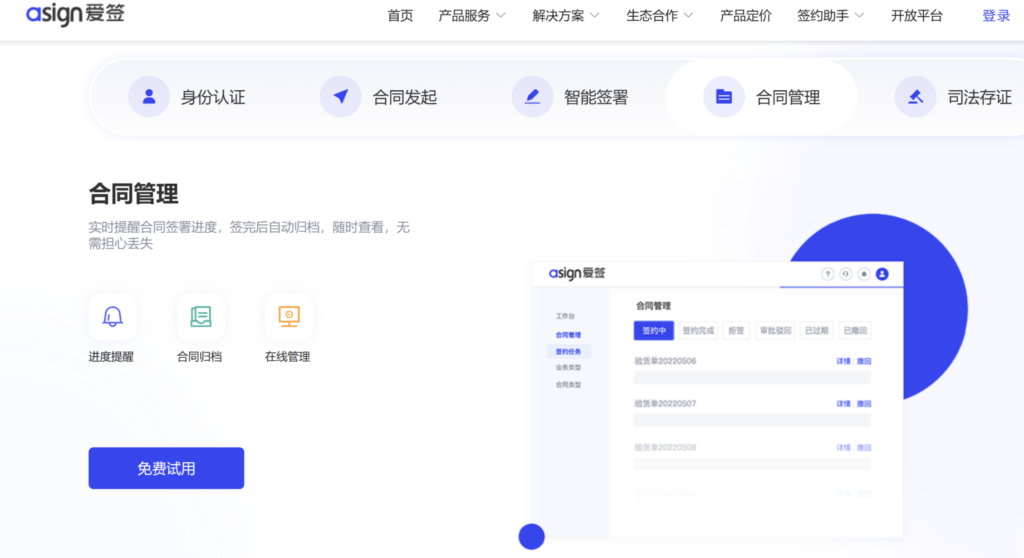1024x558 pixels.
Task: Click the 进度提醒 bell icon
Action: tap(112, 317)
